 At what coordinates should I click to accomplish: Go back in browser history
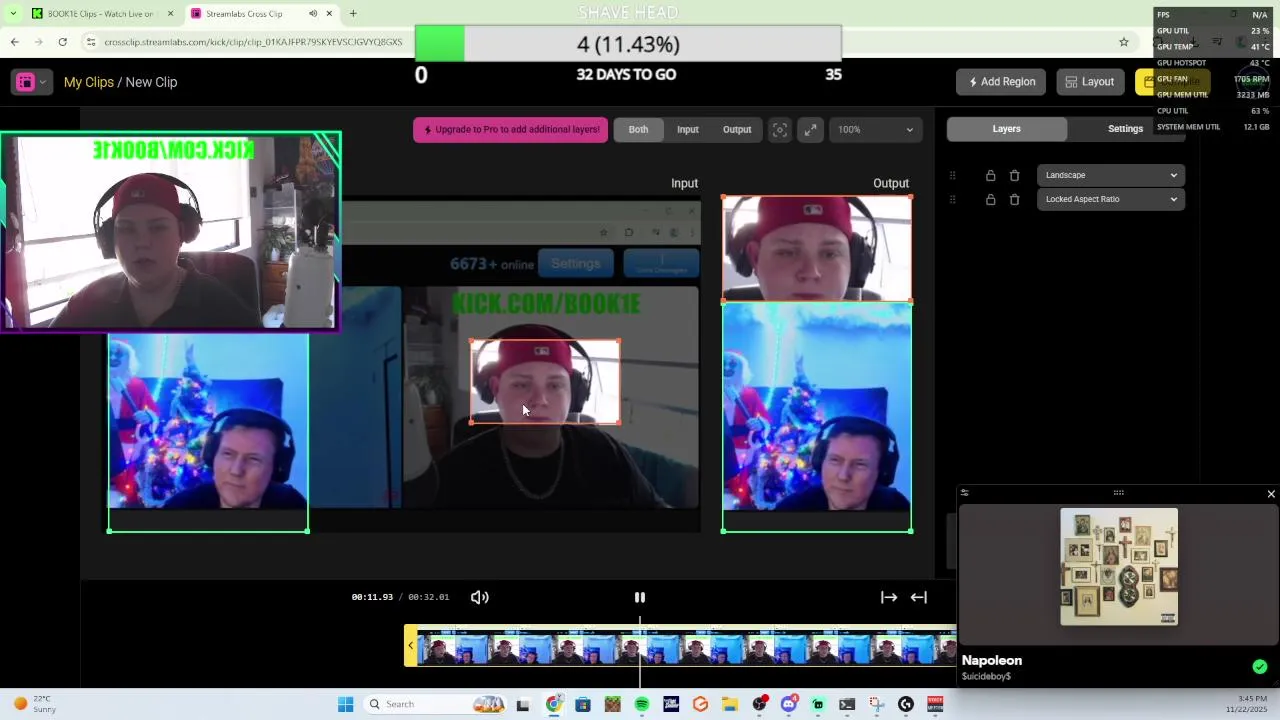(14, 42)
